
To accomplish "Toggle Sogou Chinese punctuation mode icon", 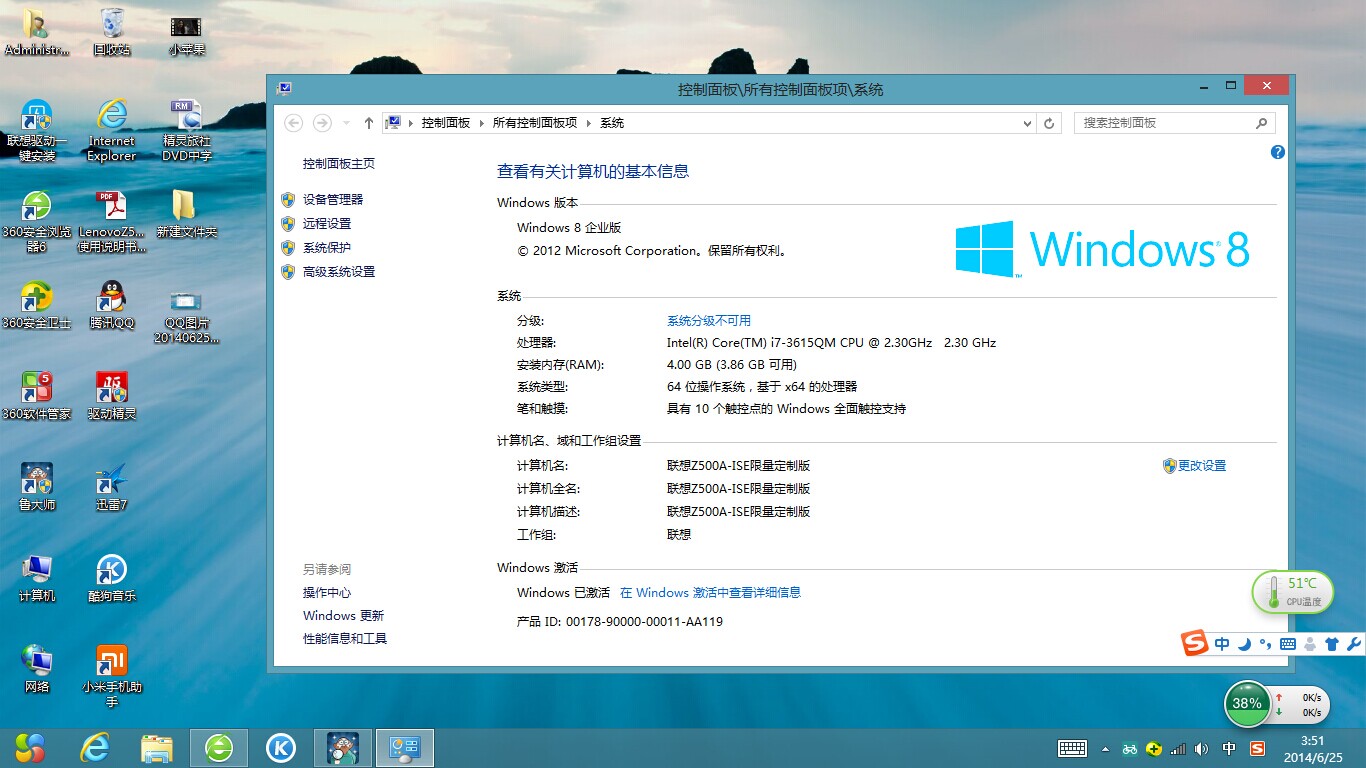I will coord(1266,644).
